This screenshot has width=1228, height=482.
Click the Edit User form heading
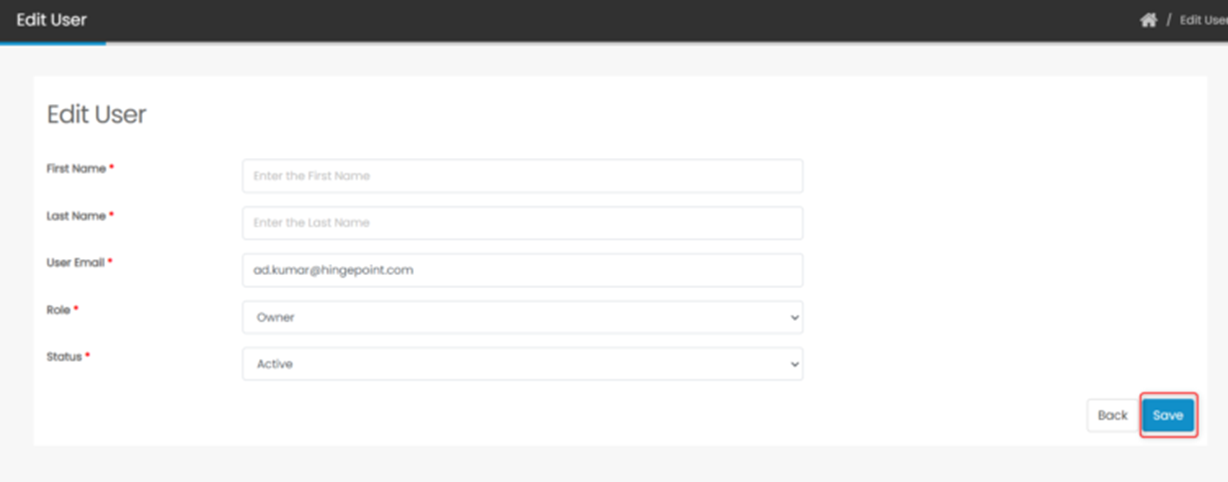click(x=97, y=115)
